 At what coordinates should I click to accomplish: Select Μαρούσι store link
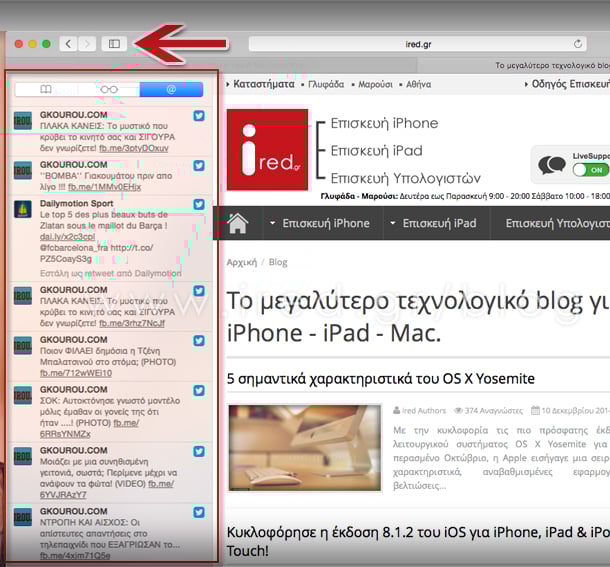[375, 84]
